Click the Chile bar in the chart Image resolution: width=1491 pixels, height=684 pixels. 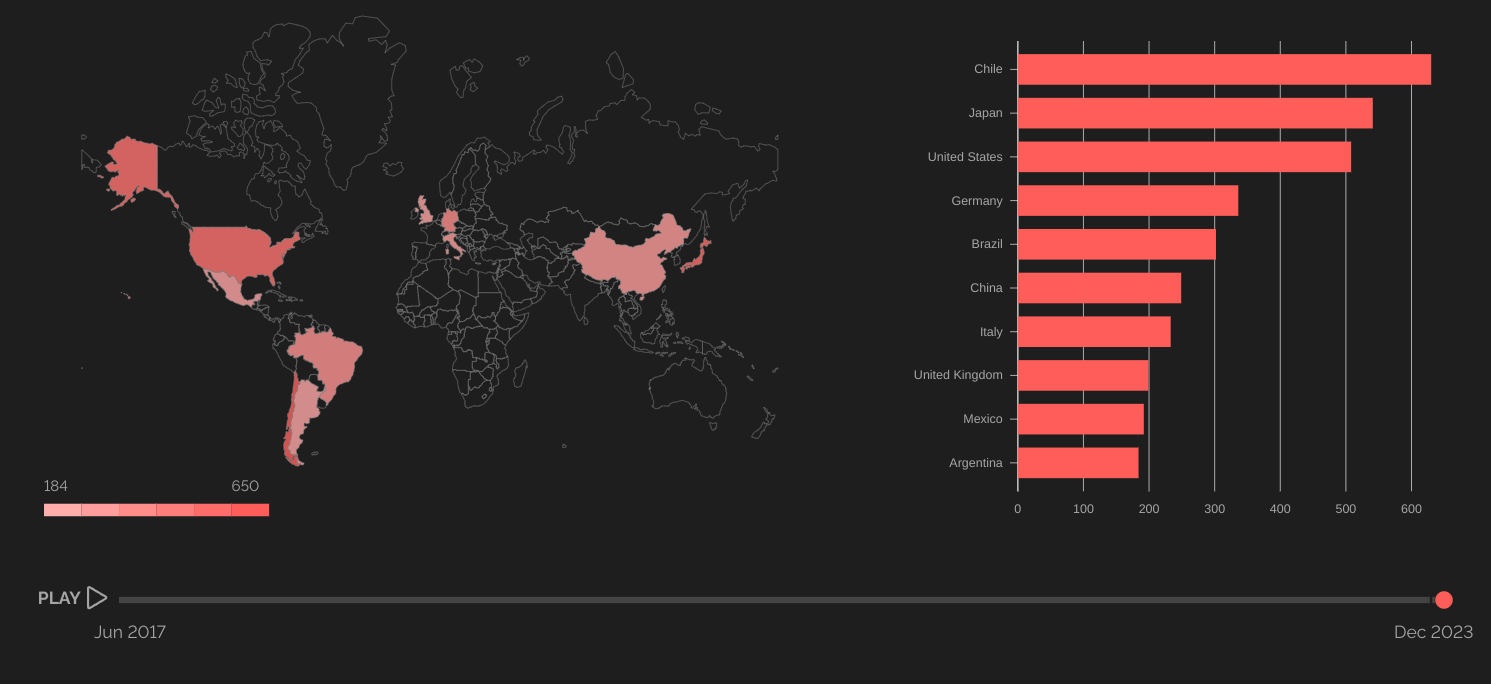(x=1224, y=70)
